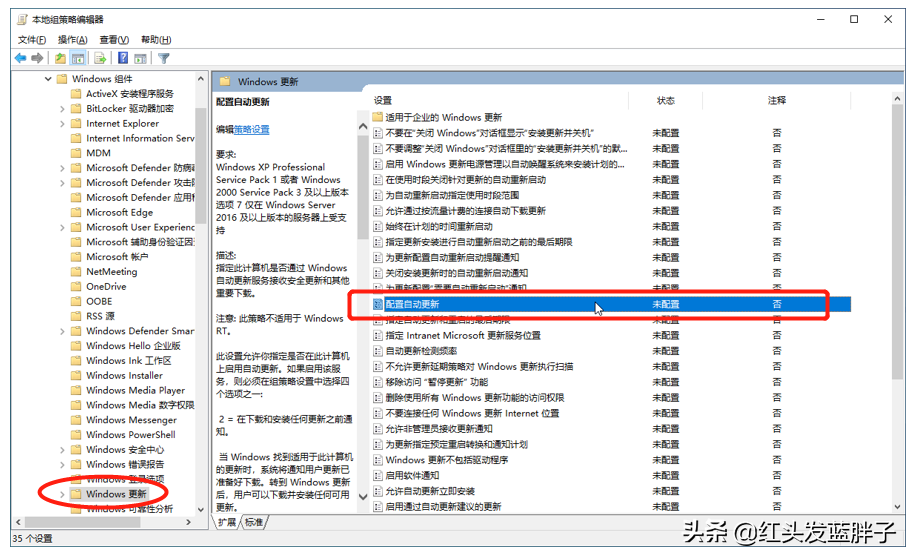Sort by the 状态 column header
The height and width of the screenshot is (560, 912).
tap(665, 100)
